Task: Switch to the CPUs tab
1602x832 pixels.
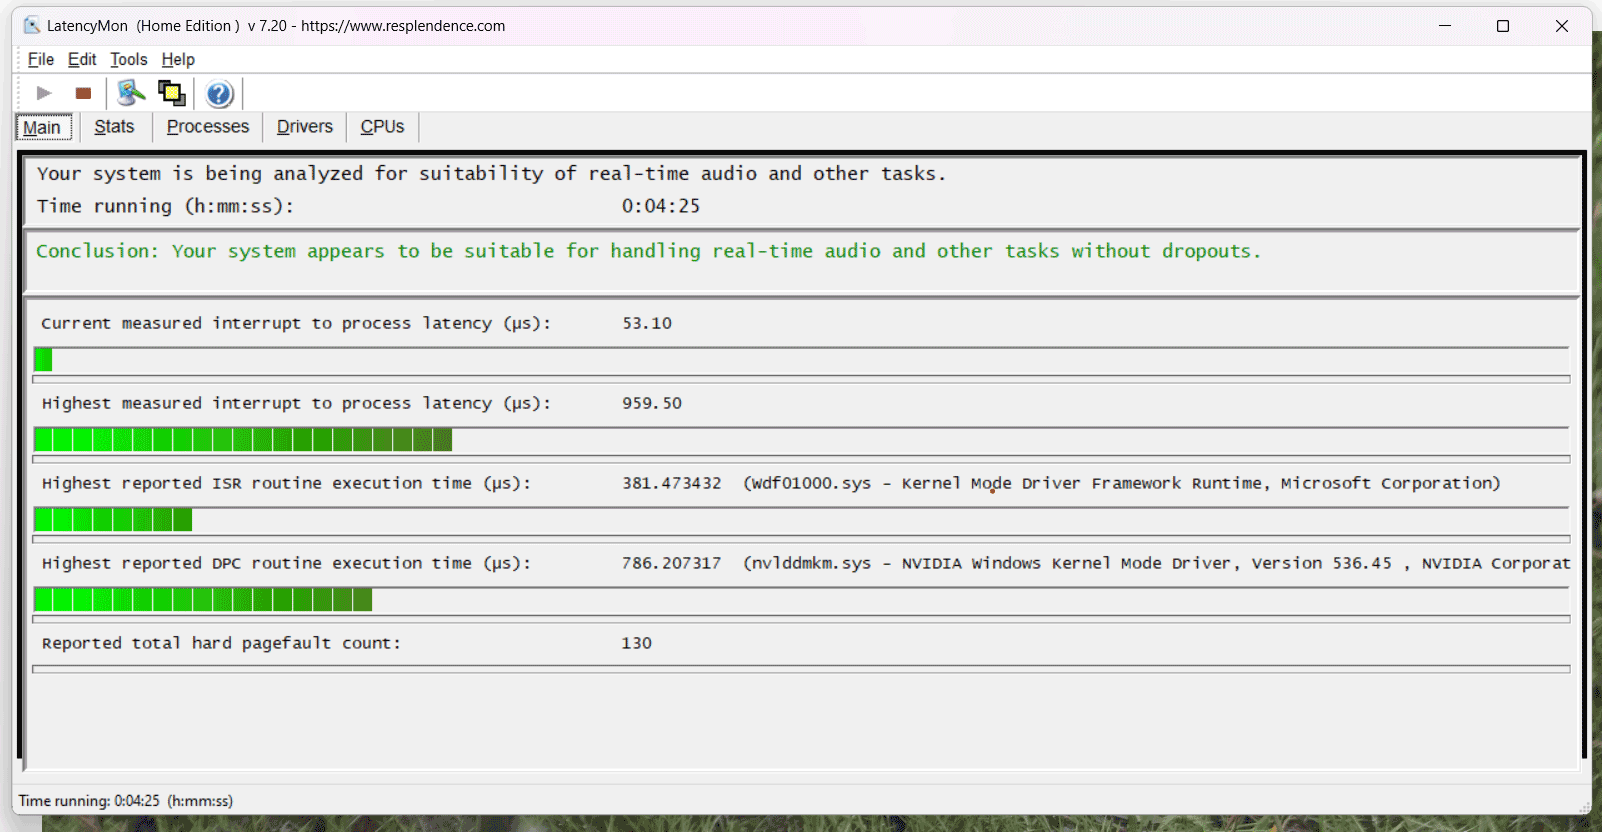Action: click(x=382, y=127)
